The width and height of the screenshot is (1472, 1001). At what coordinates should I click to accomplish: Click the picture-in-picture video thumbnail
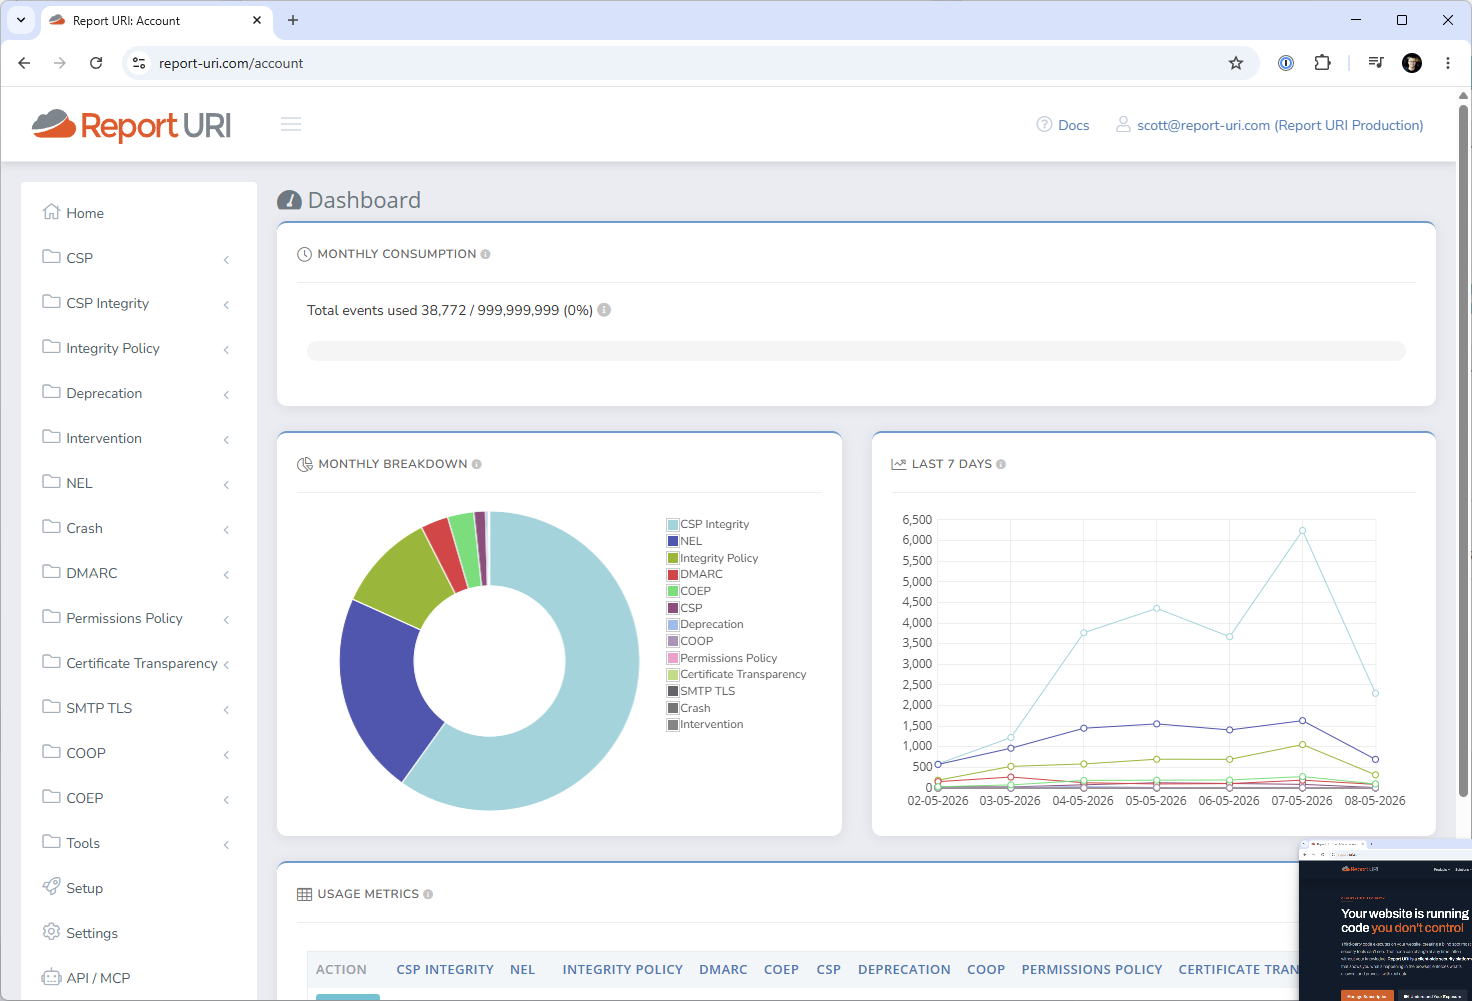pos(1386,920)
